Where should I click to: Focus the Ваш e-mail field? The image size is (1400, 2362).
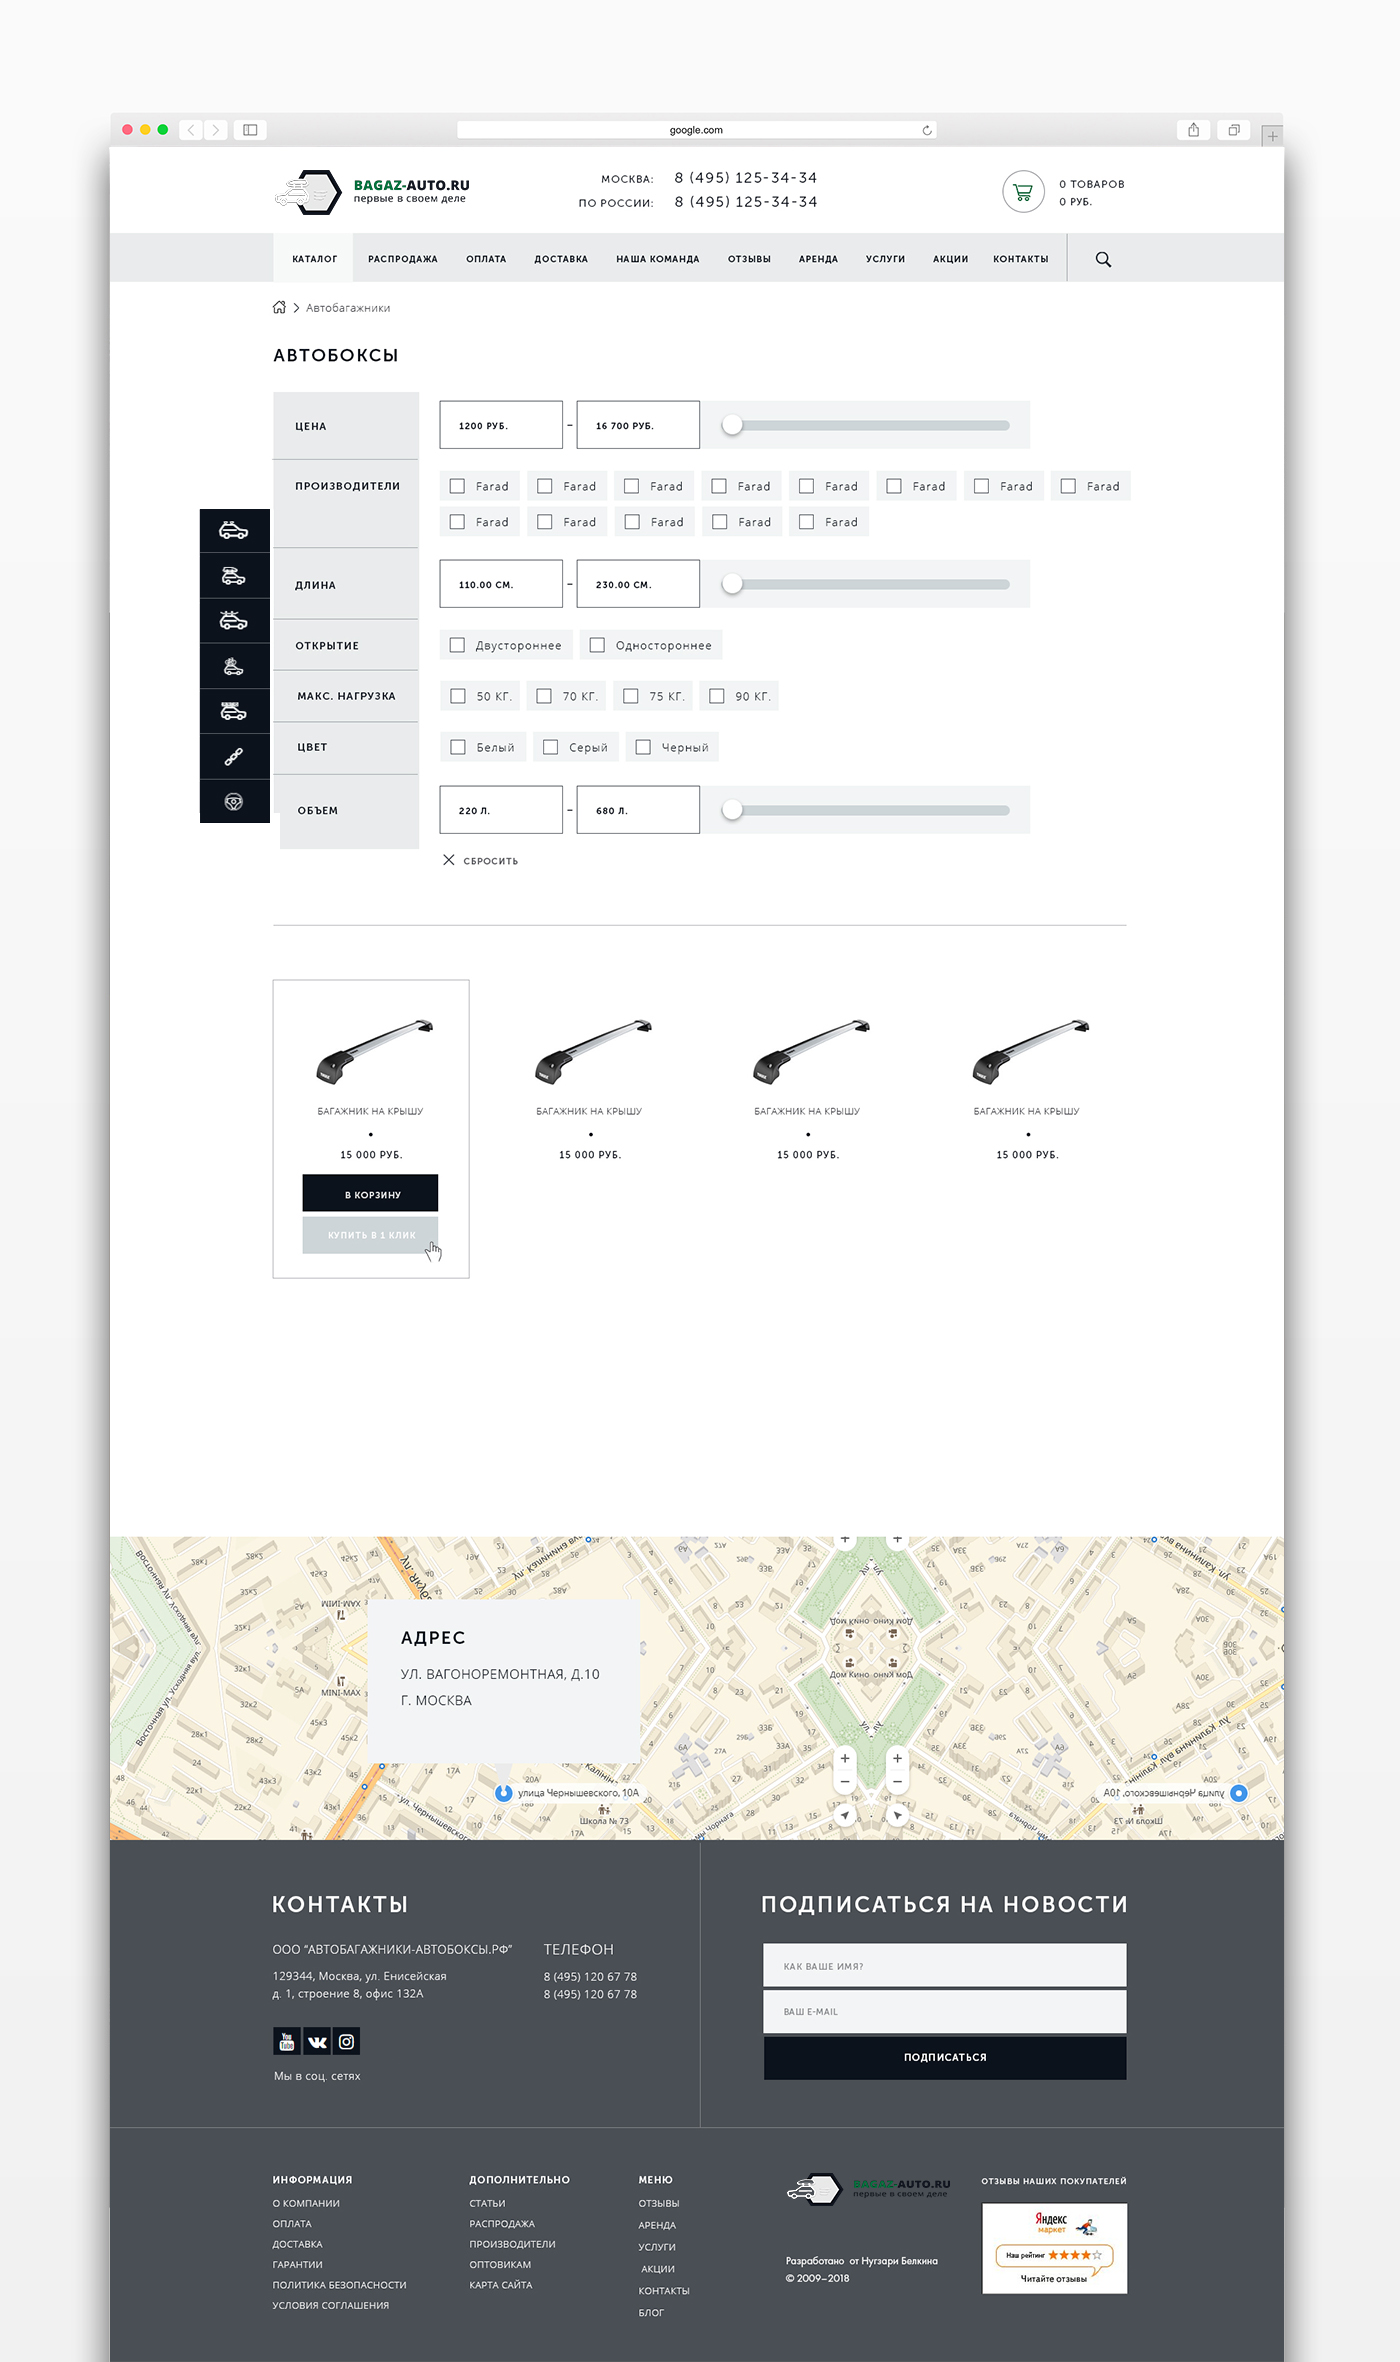coord(945,2011)
